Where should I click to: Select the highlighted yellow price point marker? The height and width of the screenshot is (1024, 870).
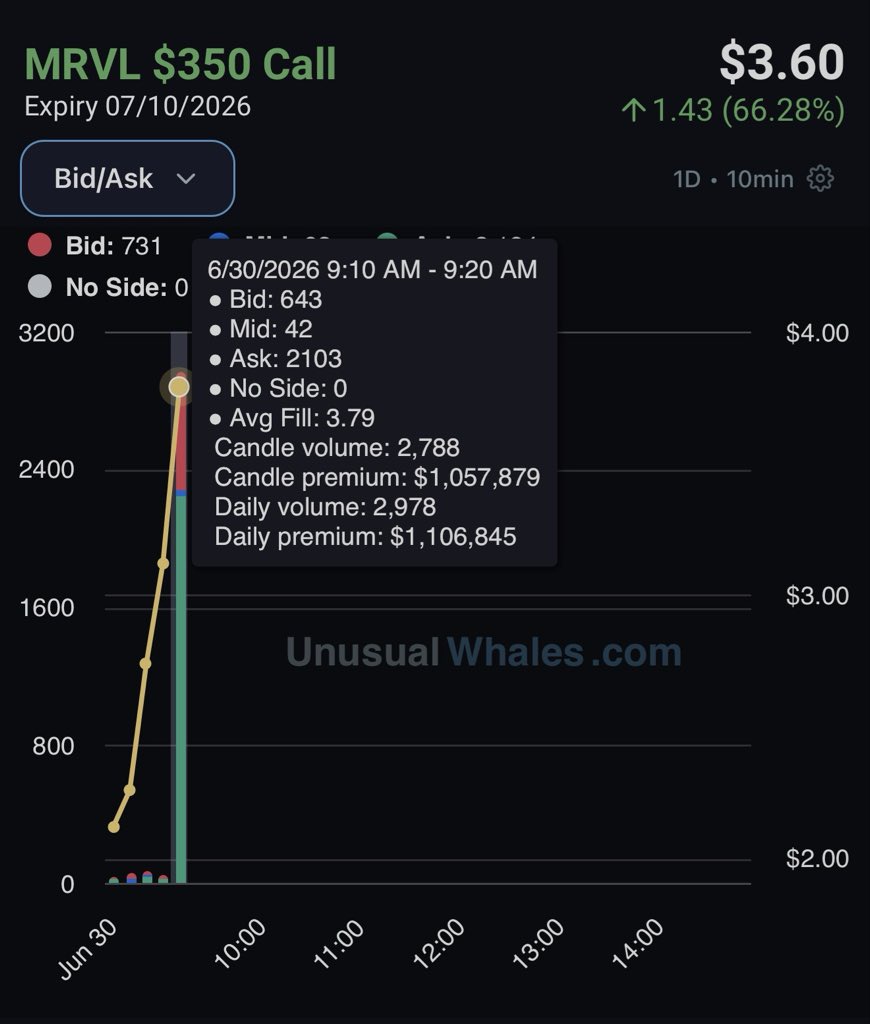click(x=179, y=387)
